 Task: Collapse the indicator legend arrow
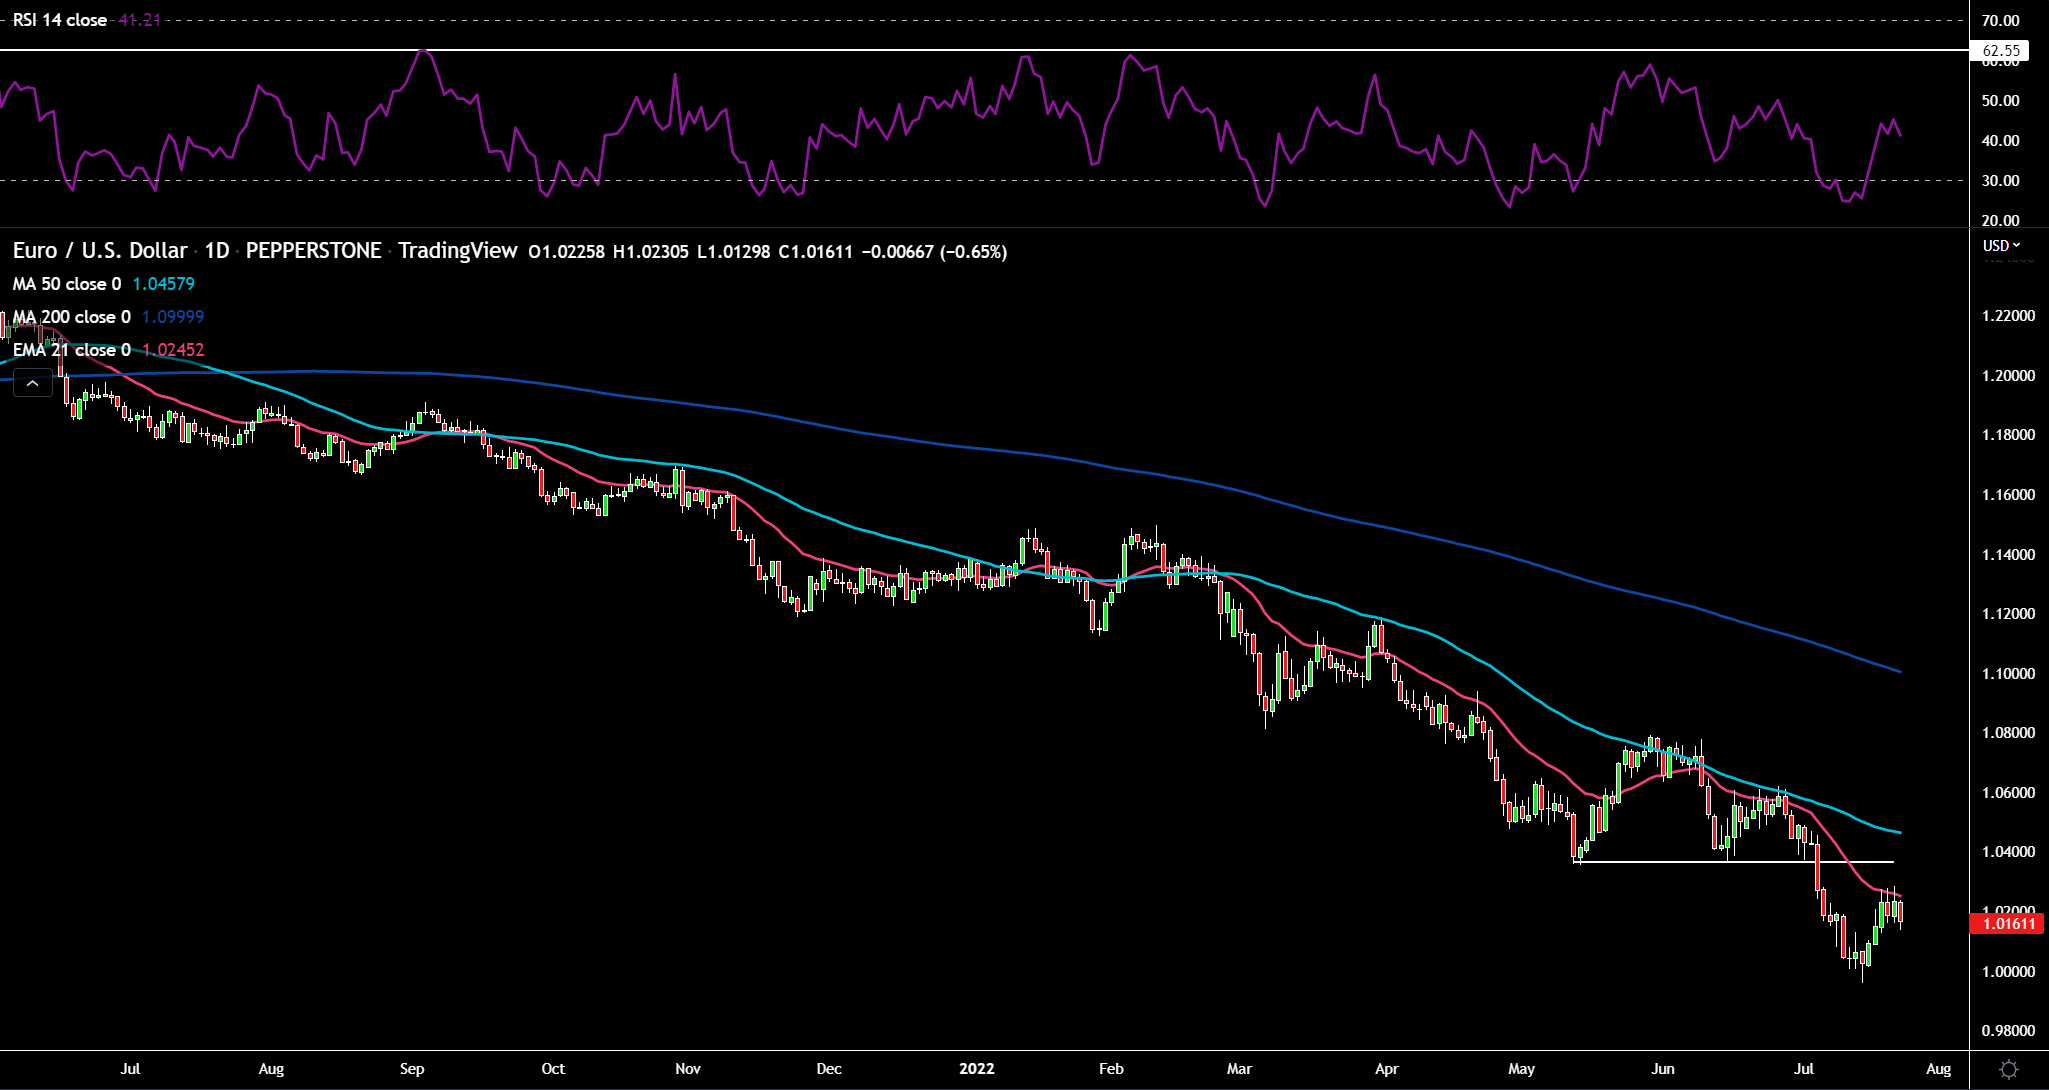point(32,383)
